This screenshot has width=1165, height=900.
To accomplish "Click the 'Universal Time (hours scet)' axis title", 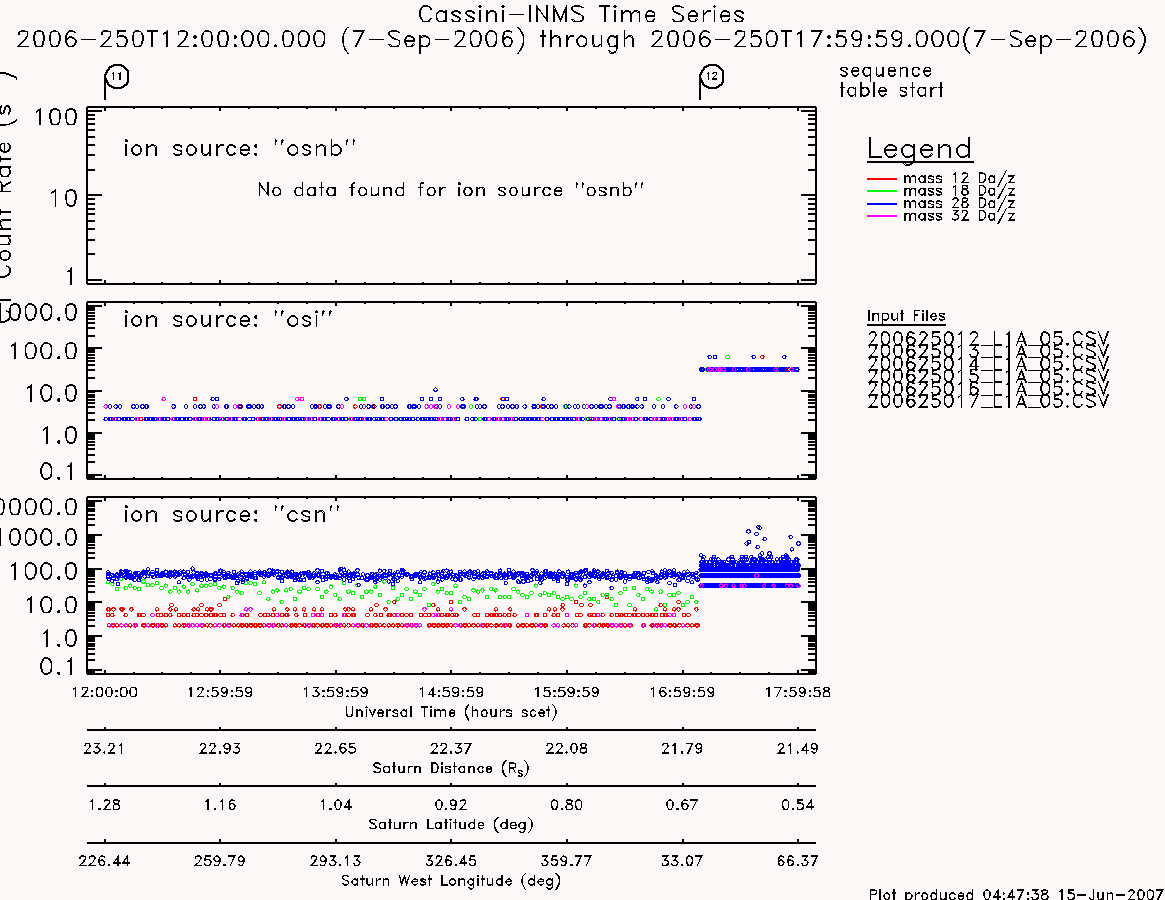I will (x=451, y=712).
